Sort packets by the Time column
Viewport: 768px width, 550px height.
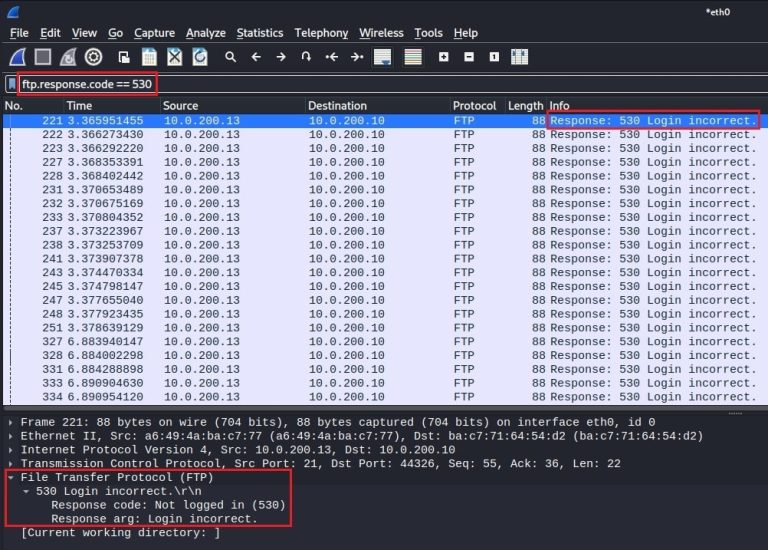click(x=80, y=106)
